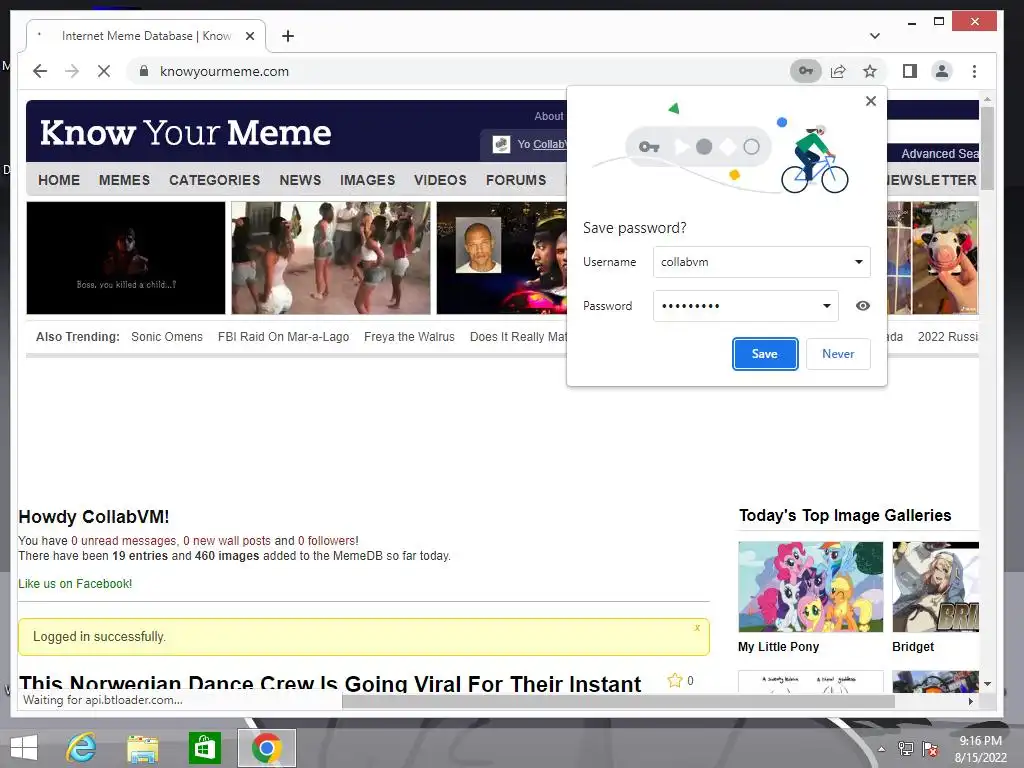The height and width of the screenshot is (768, 1024).
Task: Dismiss the Logged in successfully notice
Action: [x=697, y=628]
